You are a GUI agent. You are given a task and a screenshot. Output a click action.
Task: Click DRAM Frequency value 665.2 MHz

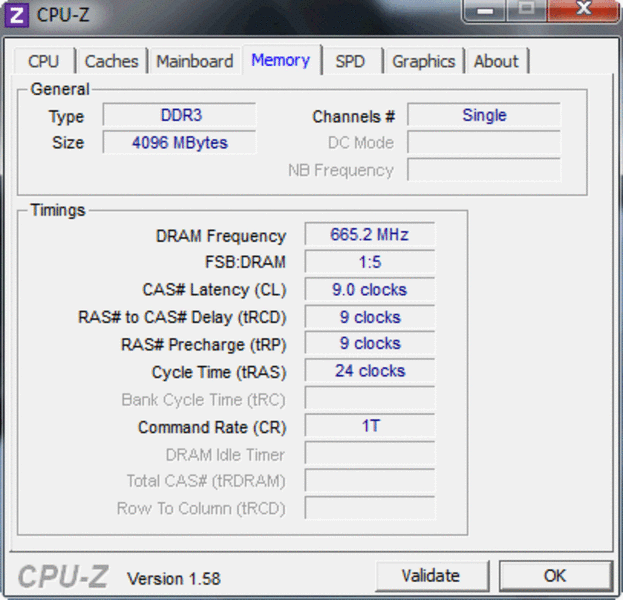pos(370,234)
